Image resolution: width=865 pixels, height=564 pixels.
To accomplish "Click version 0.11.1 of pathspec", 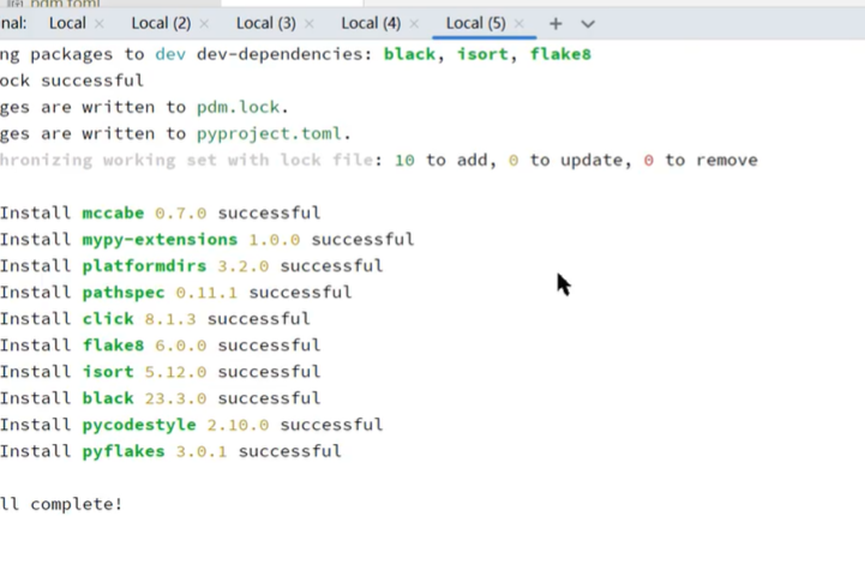I will point(206,292).
